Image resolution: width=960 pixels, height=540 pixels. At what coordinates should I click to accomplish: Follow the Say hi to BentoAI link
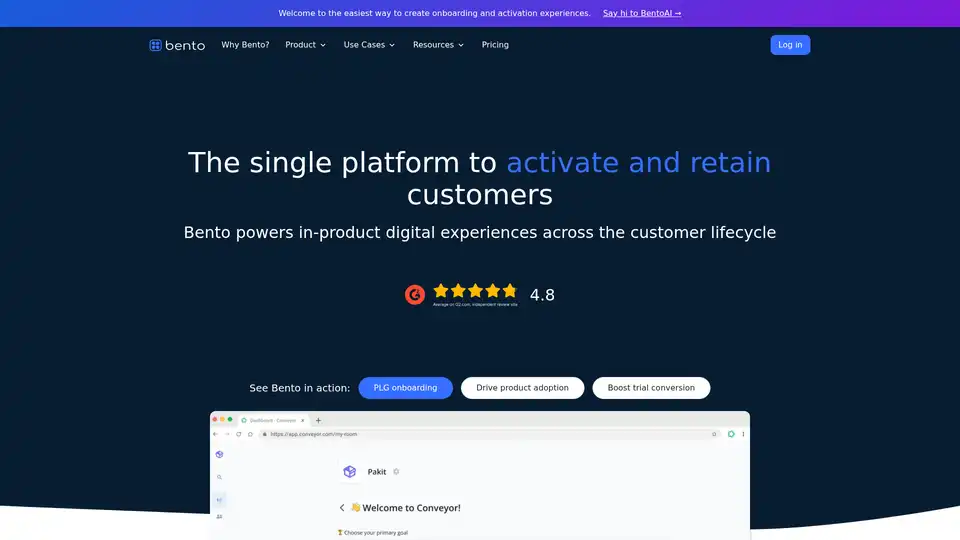point(642,14)
